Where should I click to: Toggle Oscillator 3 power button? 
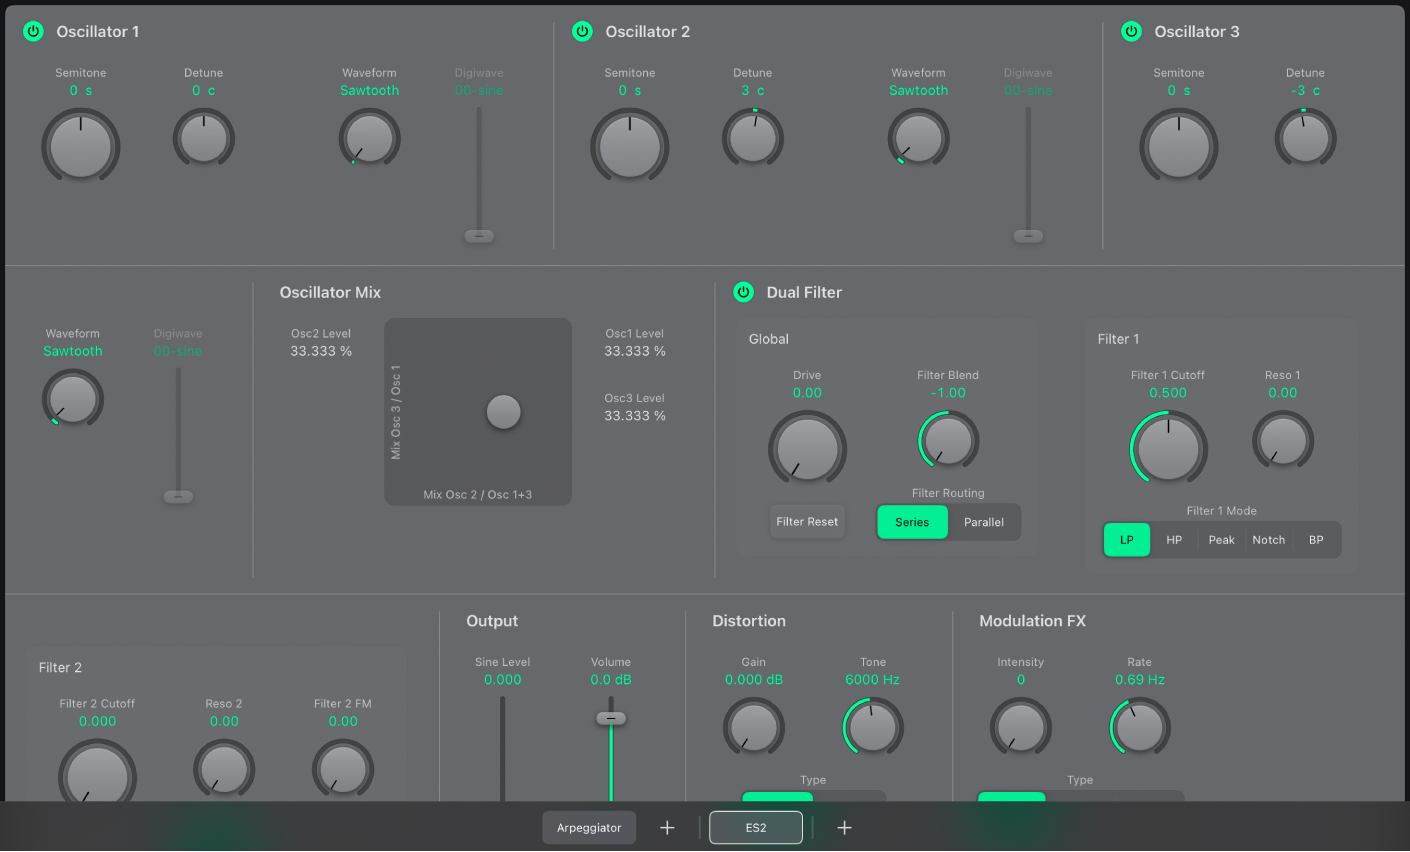1131,31
